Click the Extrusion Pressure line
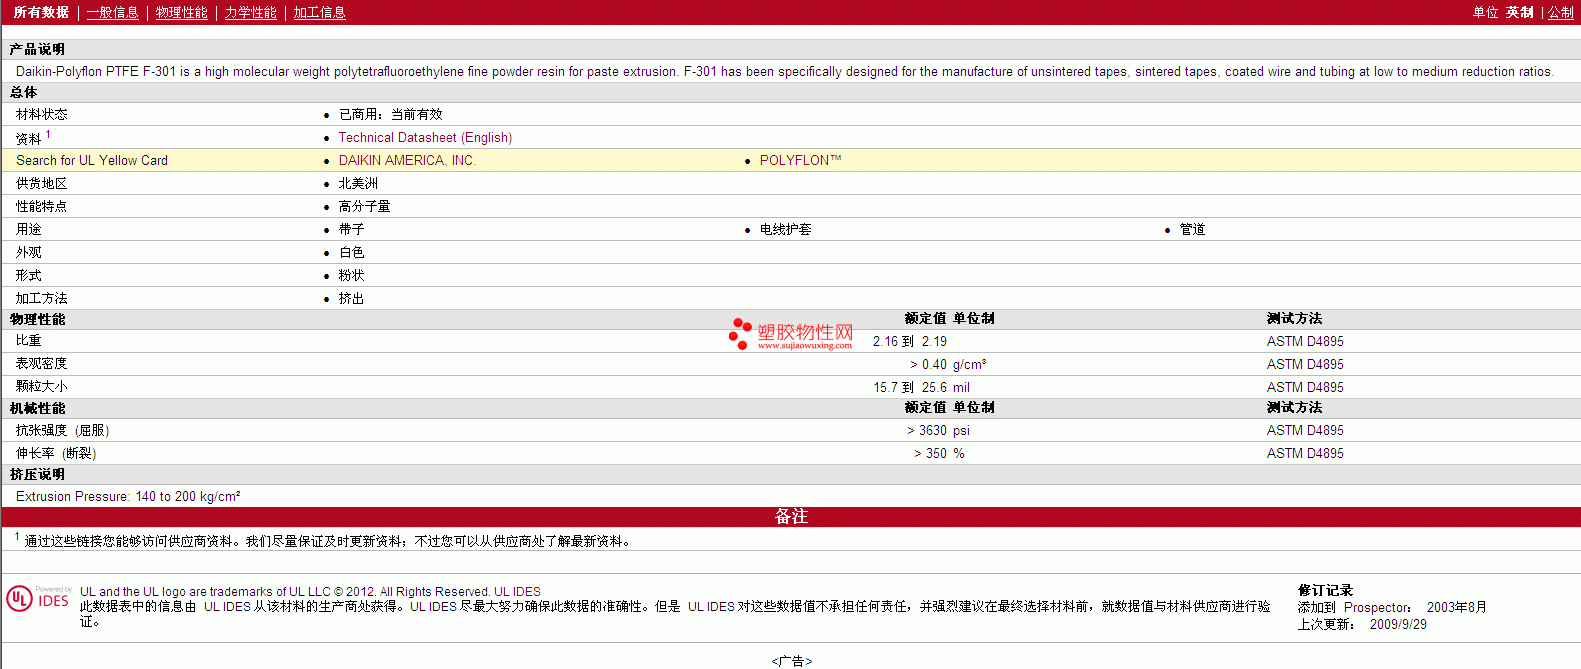1581x669 pixels. click(x=128, y=496)
